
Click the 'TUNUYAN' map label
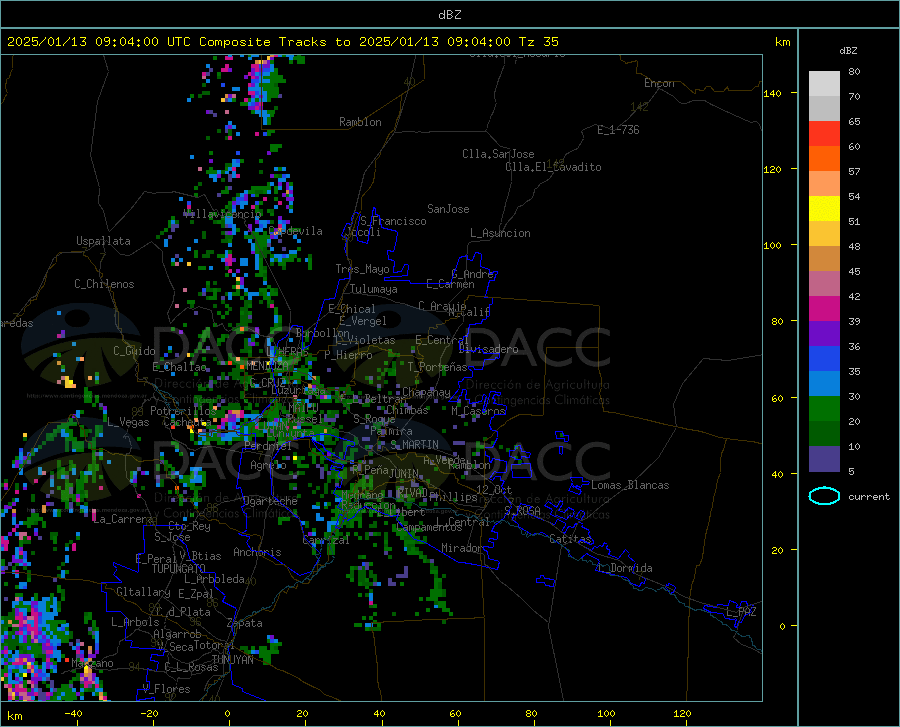point(232,659)
